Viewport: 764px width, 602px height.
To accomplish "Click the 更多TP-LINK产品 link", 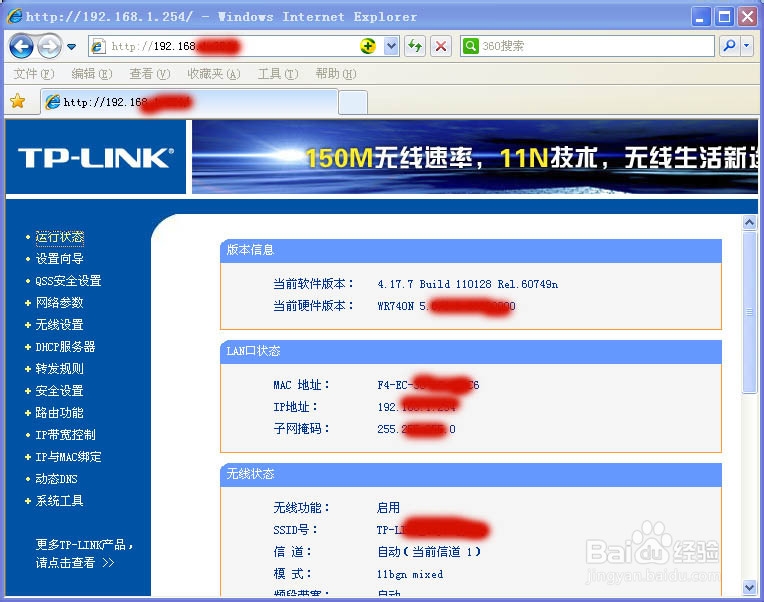I will click(84, 553).
